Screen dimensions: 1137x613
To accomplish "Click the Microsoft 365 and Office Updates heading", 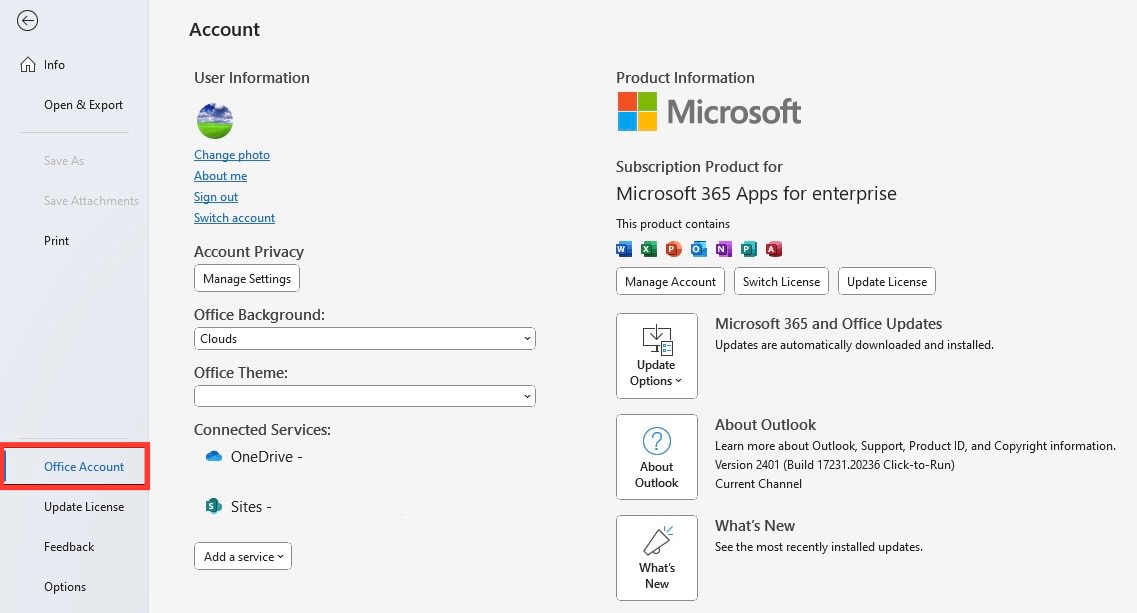I will coord(829,324).
